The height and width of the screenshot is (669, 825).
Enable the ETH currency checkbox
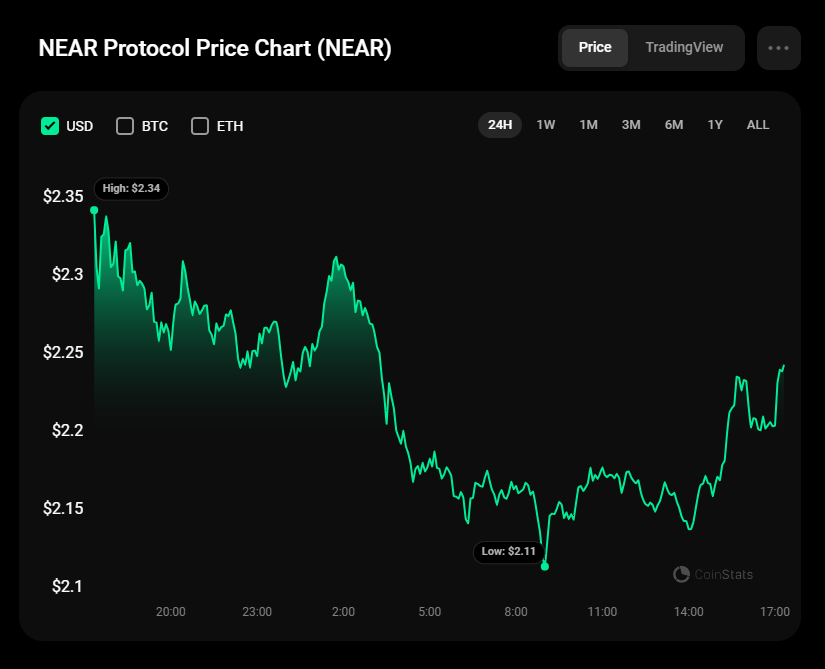click(200, 126)
